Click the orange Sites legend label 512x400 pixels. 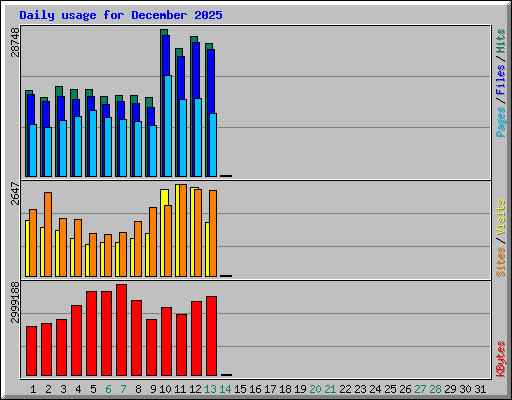pyautogui.click(x=501, y=262)
